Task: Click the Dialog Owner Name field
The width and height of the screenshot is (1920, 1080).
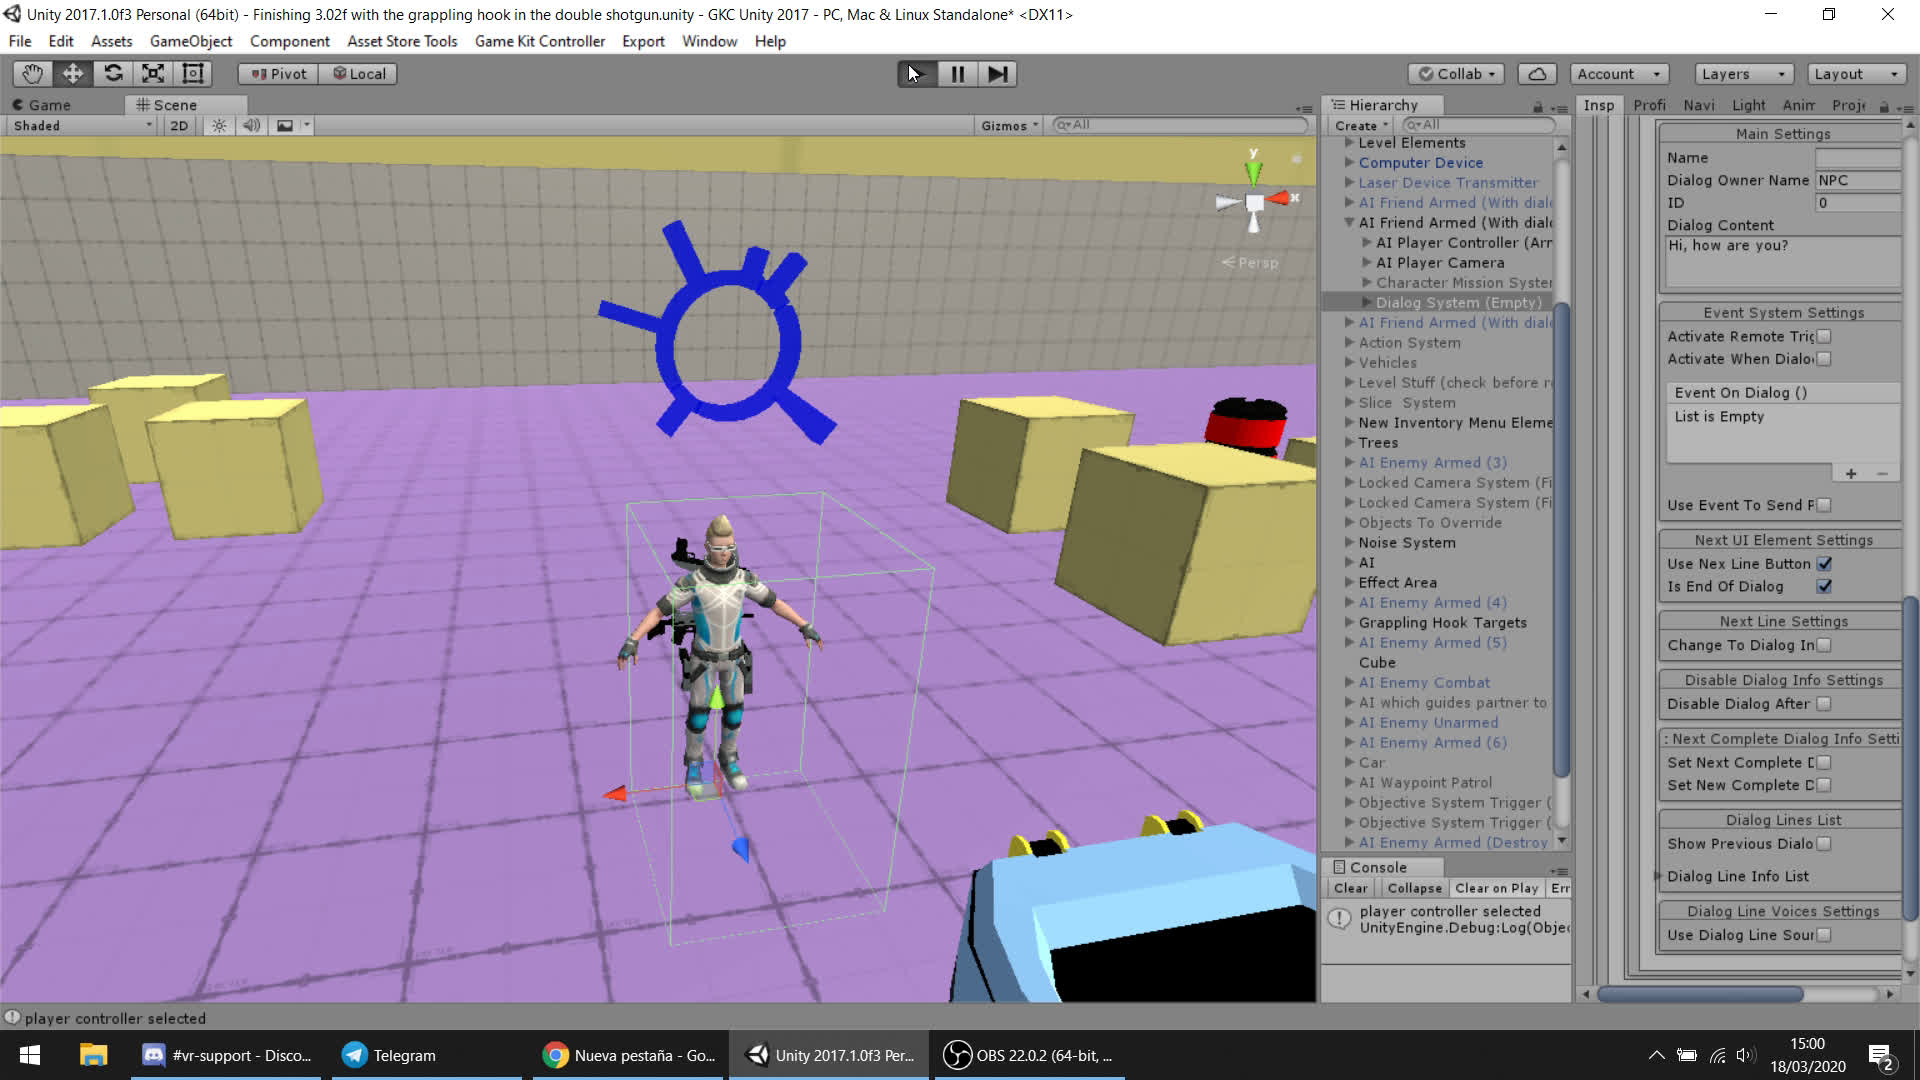Action: [1857, 180]
